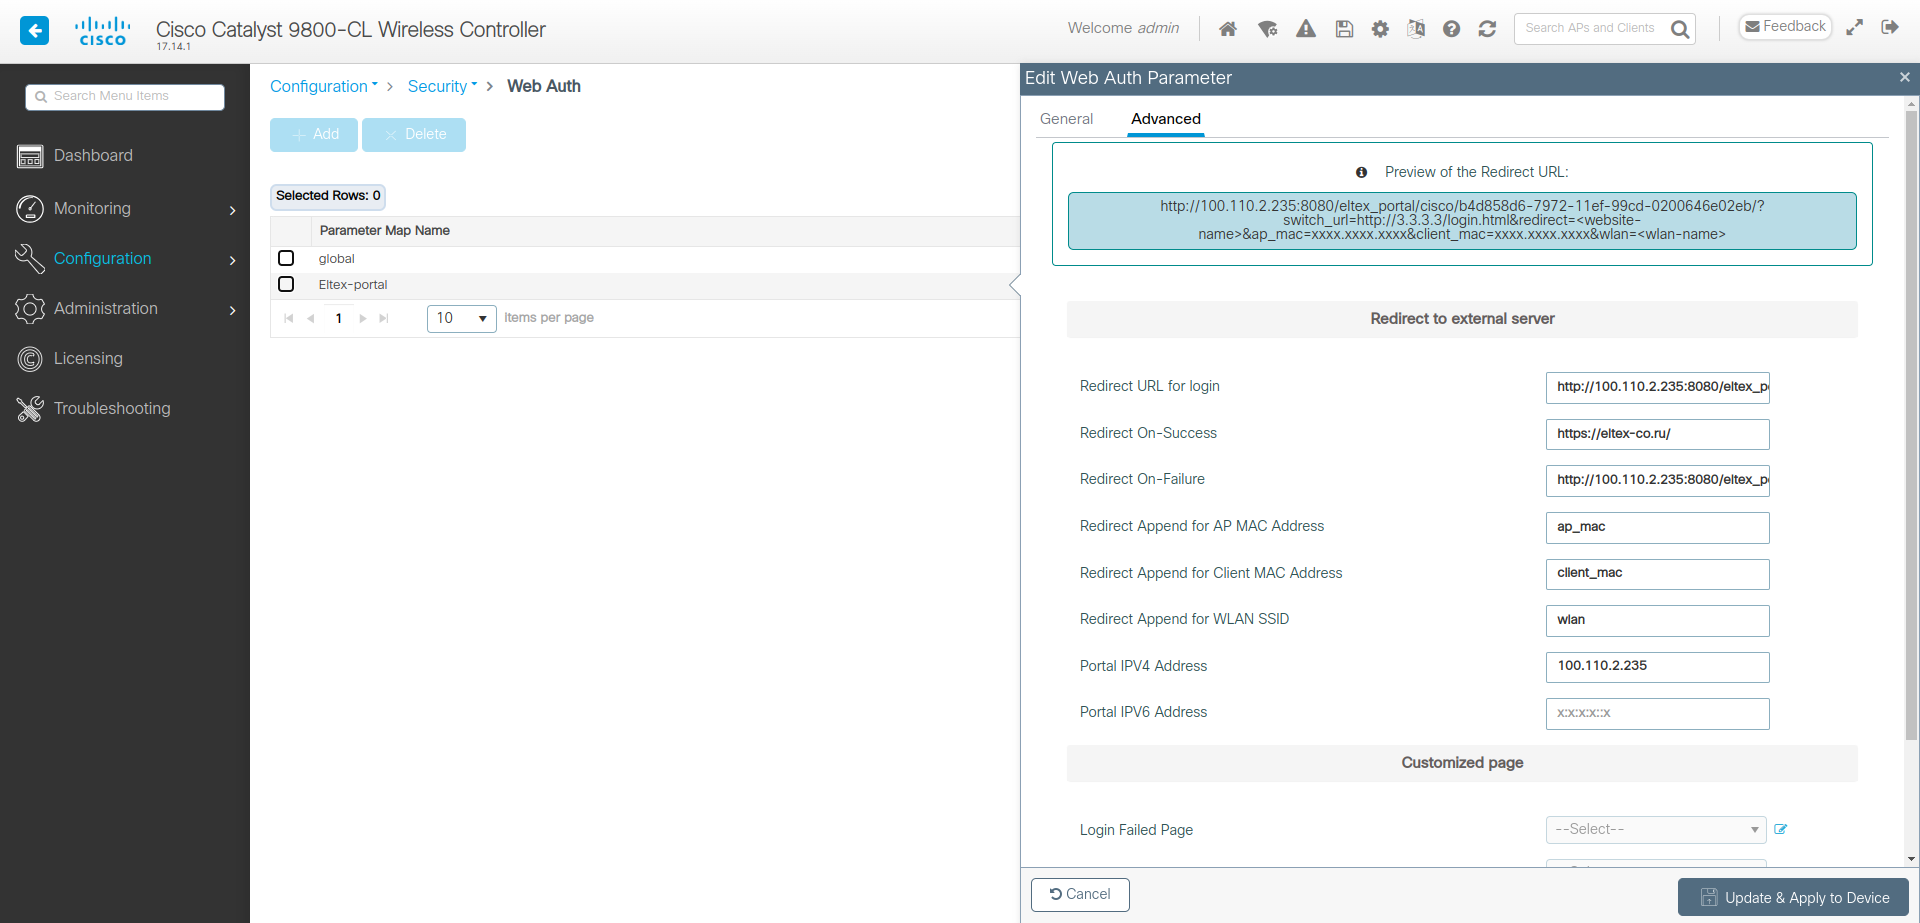Screen dimensions: 1920x923
Task: Edit the AP MAC Address append field
Action: point(1657,527)
